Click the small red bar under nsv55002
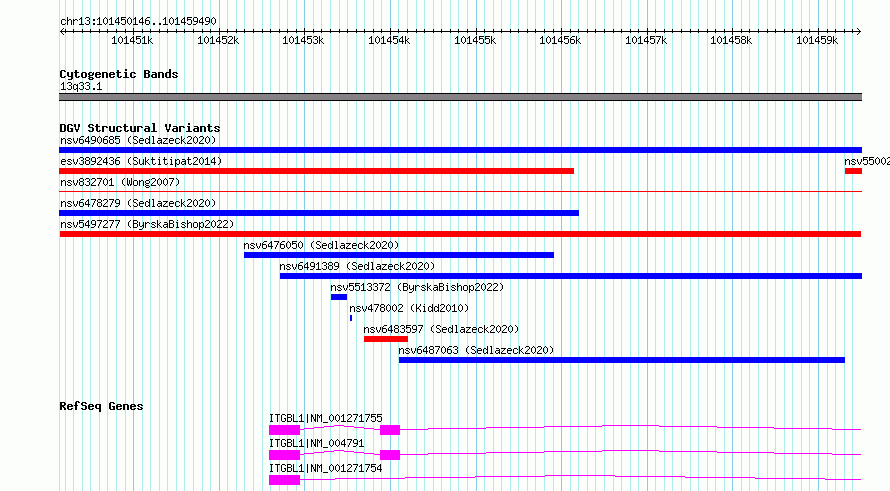 pos(853,171)
